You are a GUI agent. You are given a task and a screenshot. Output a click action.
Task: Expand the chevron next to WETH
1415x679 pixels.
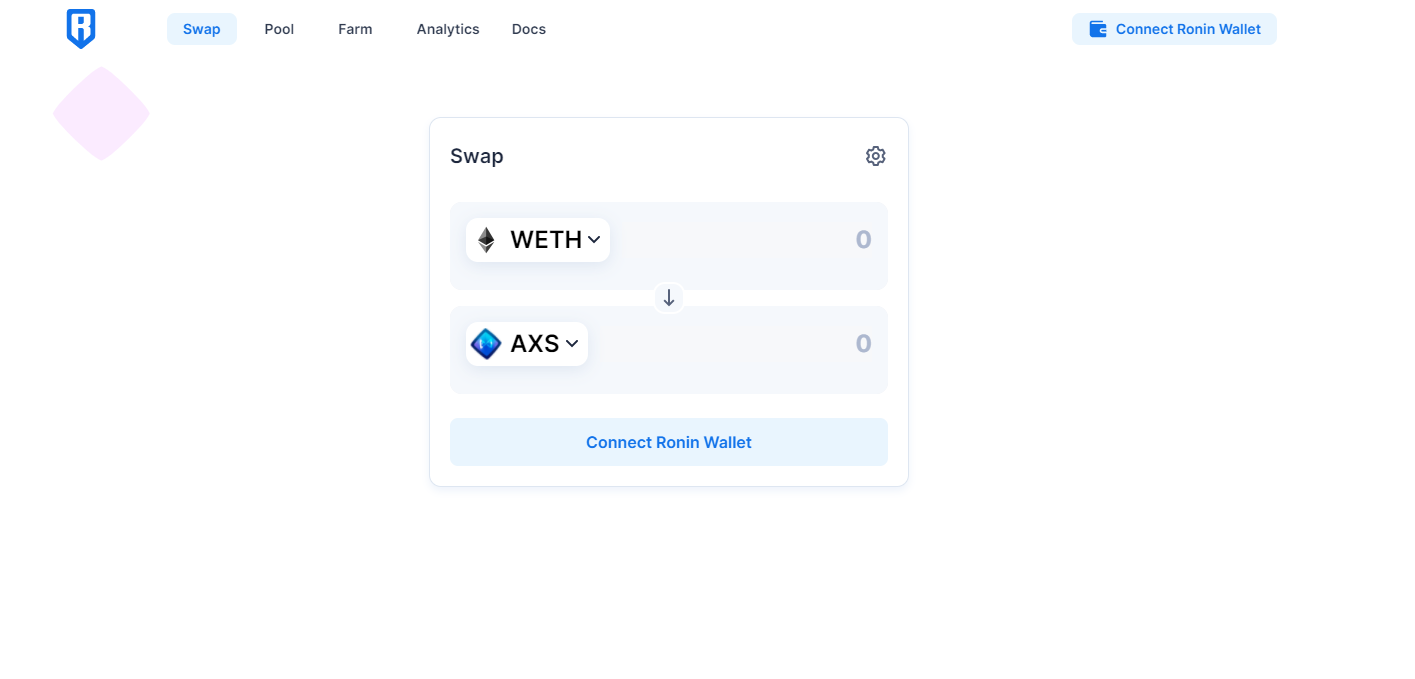click(x=594, y=240)
